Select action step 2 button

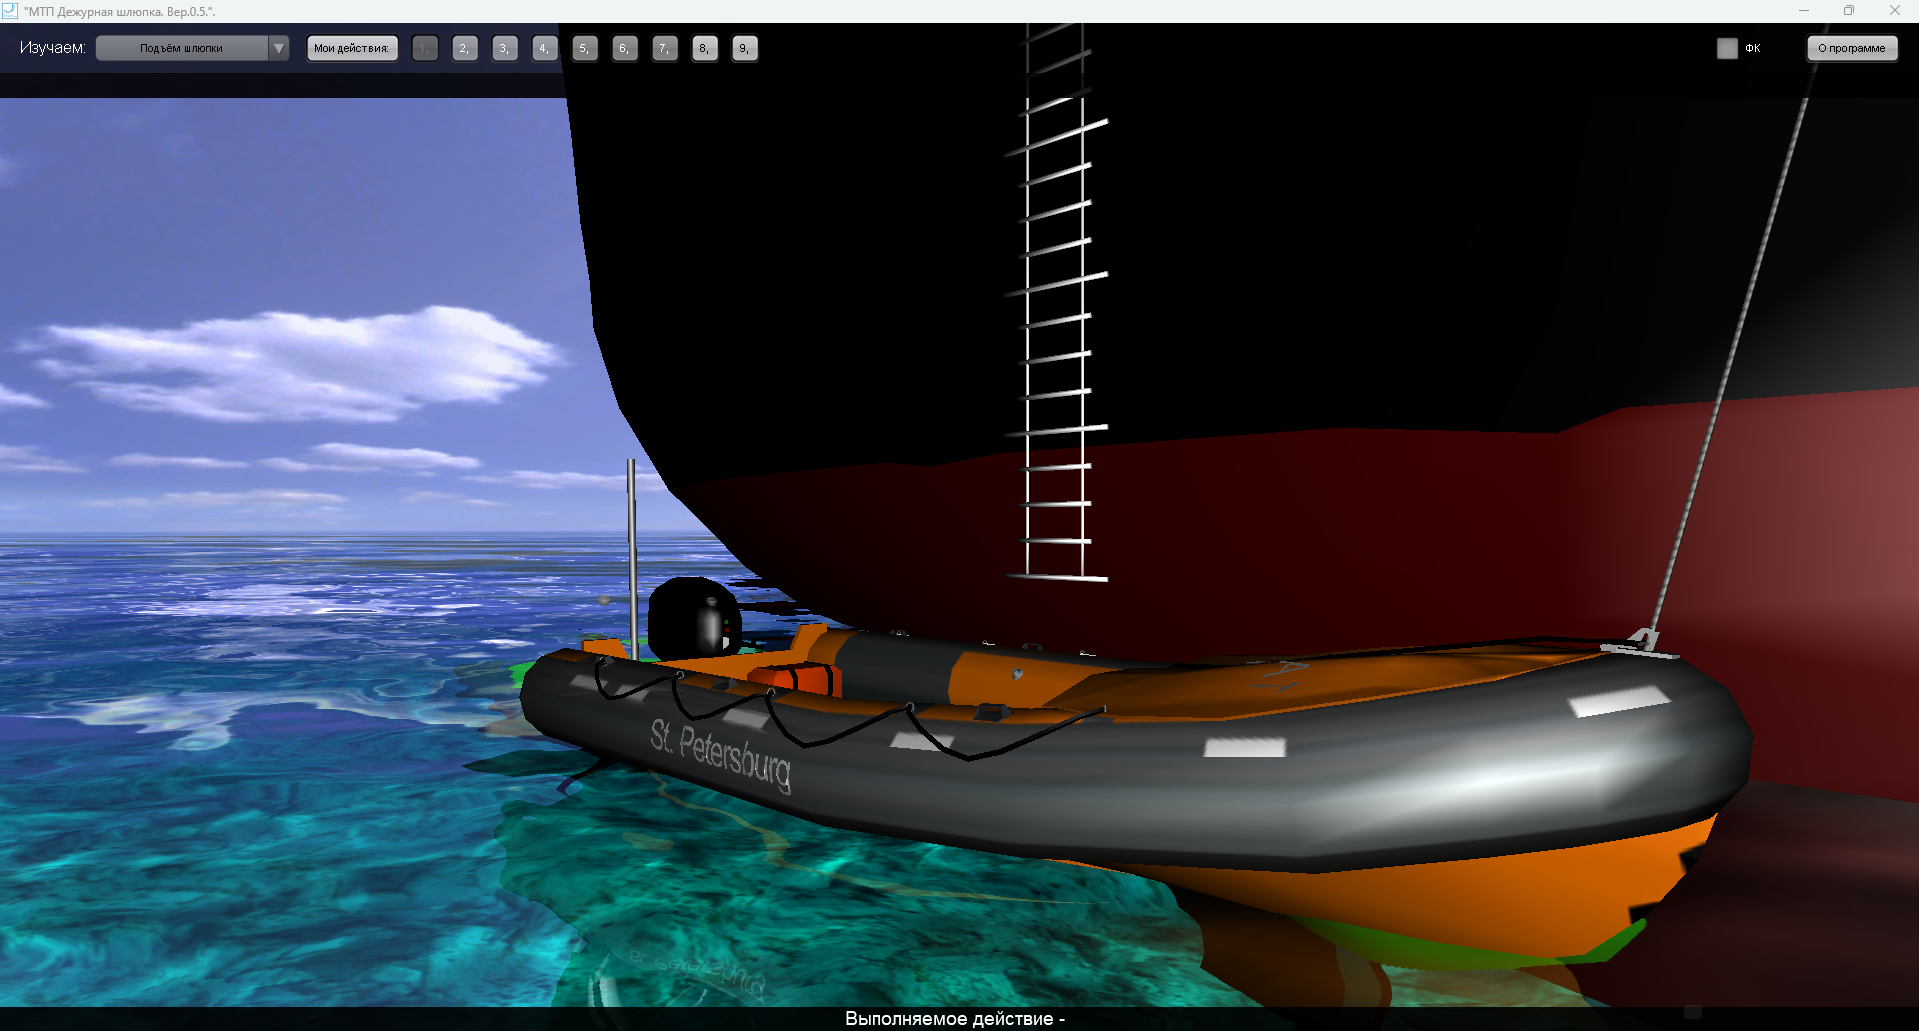465,48
